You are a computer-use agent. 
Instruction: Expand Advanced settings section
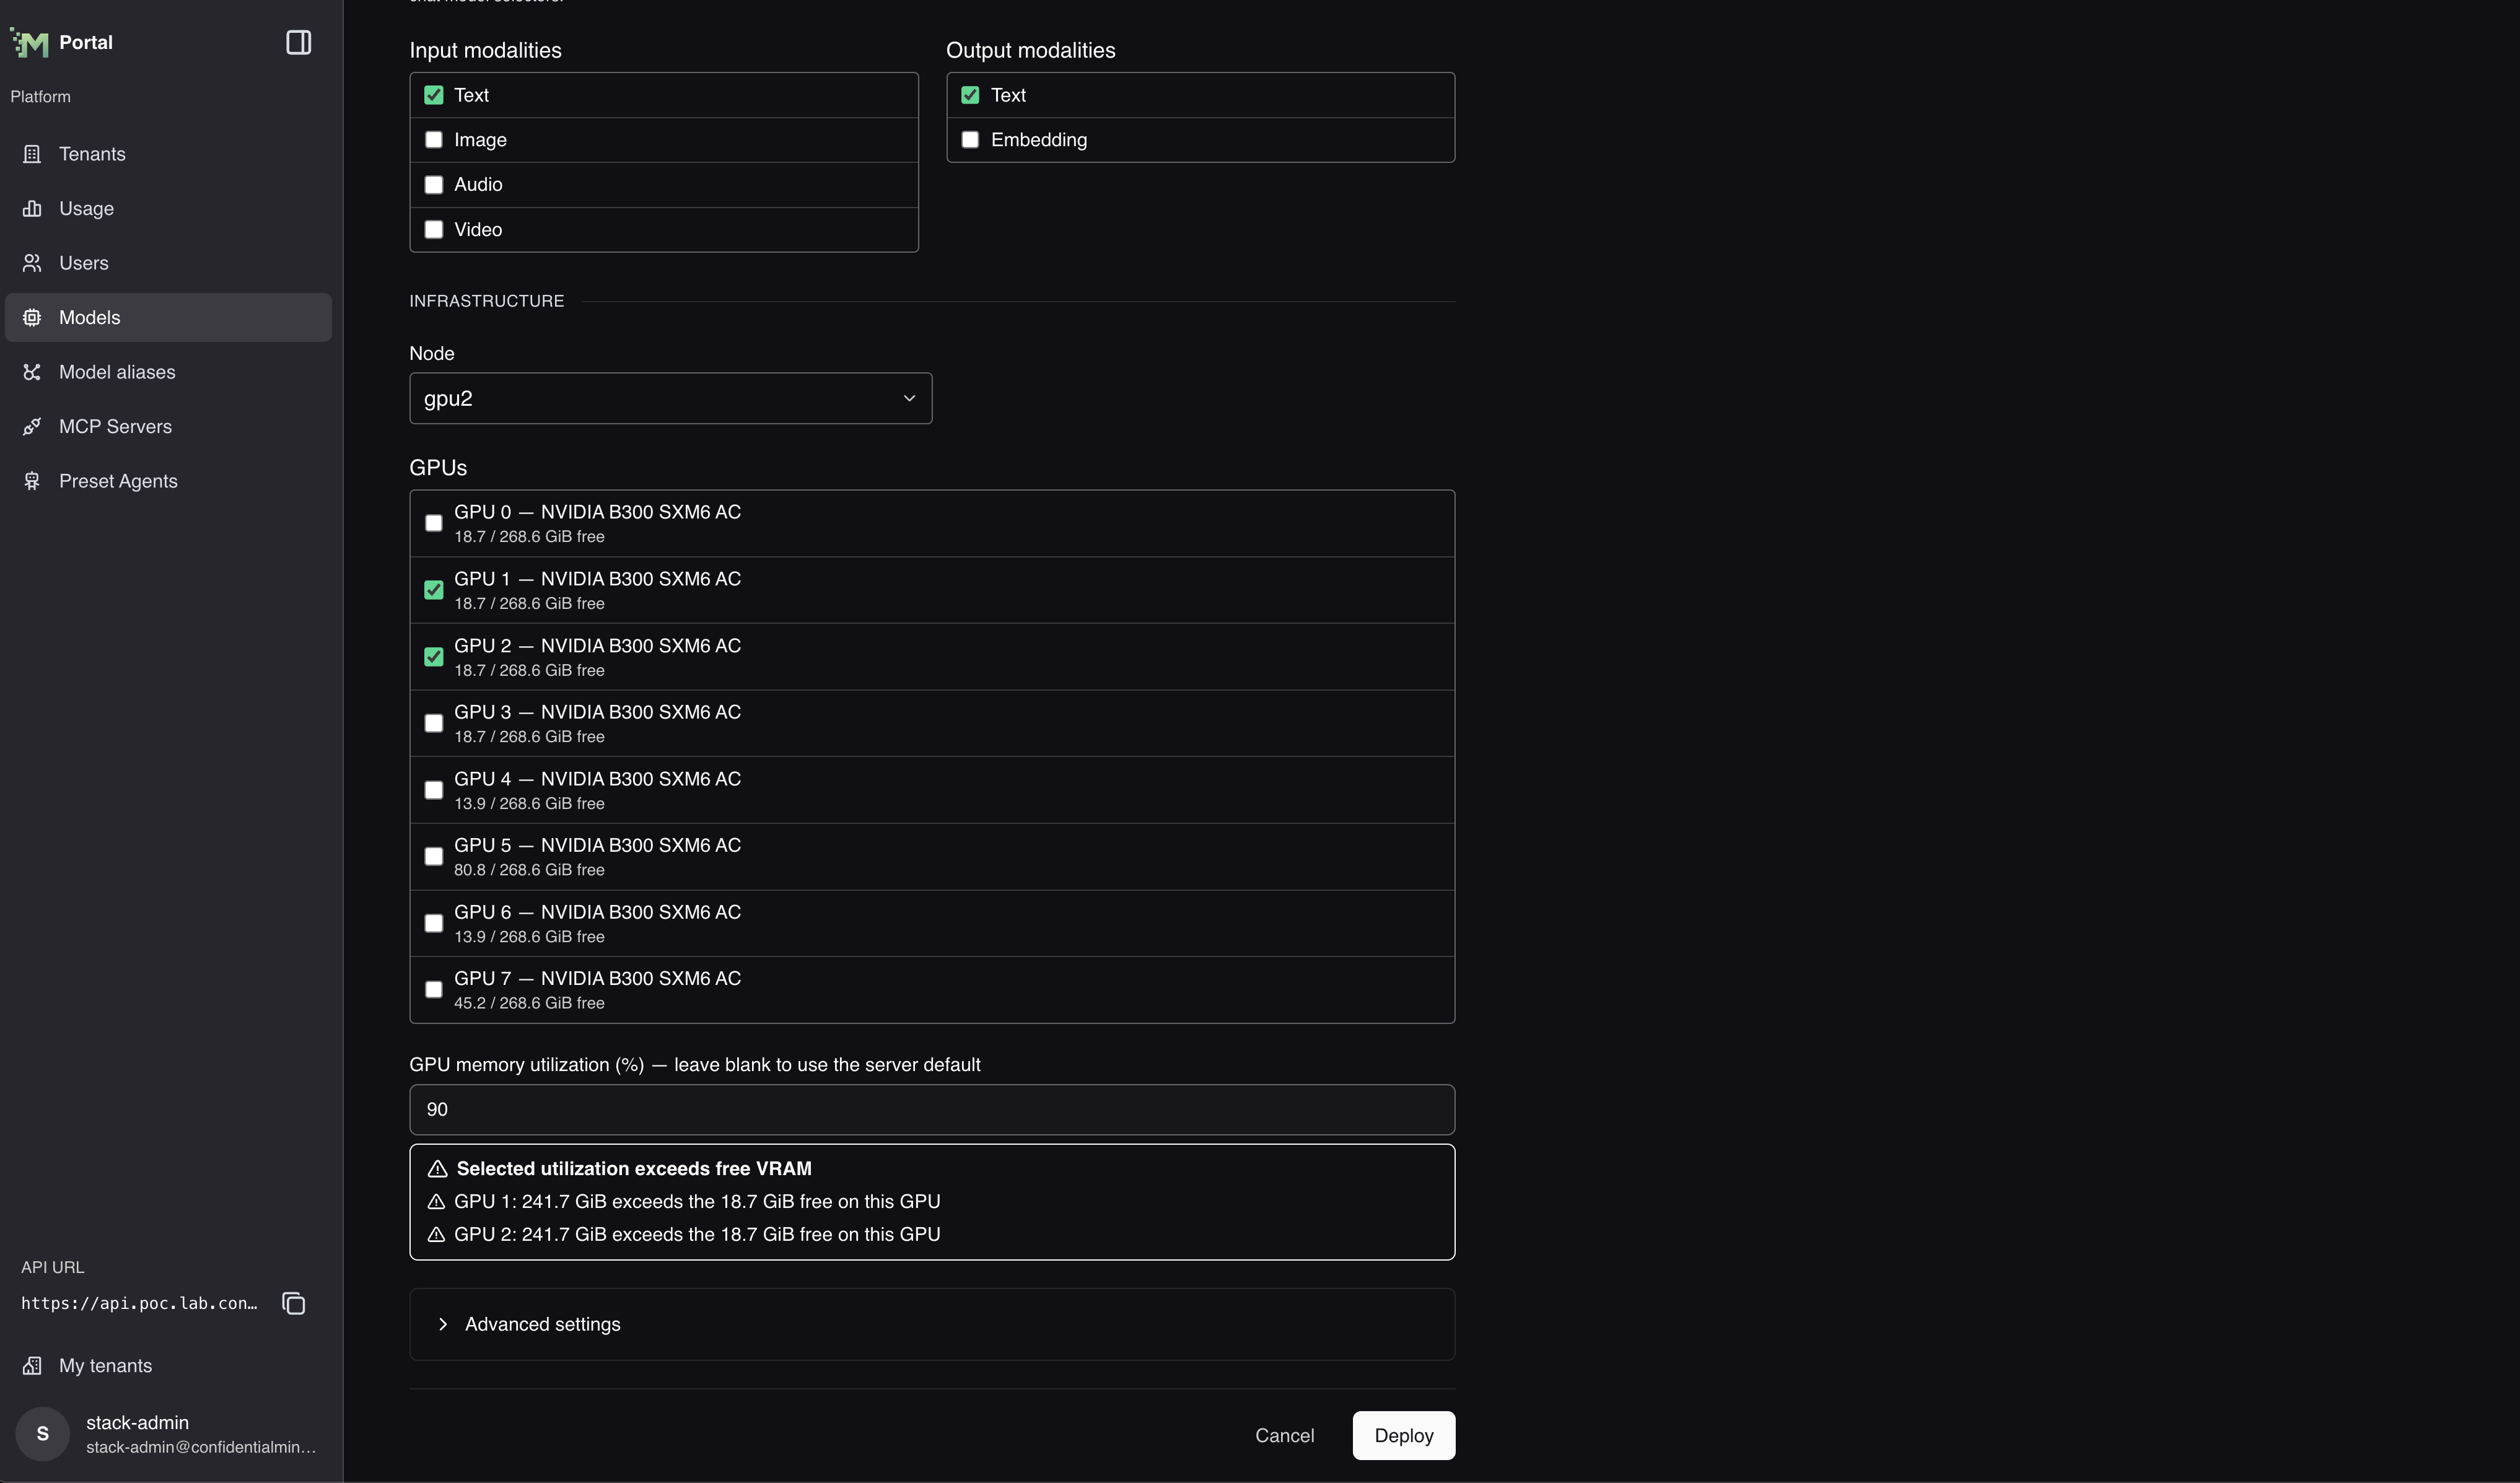pyautogui.click(x=931, y=1324)
